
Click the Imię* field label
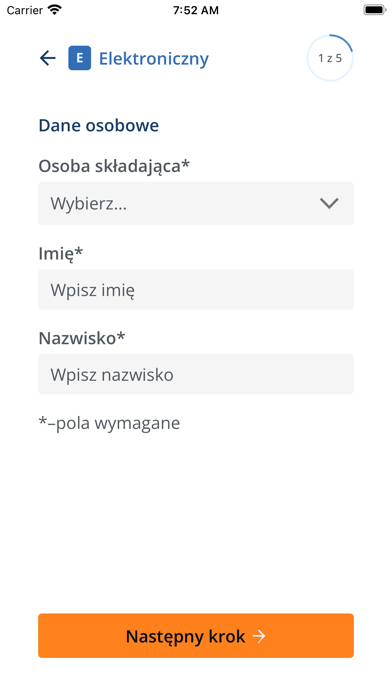point(61,253)
